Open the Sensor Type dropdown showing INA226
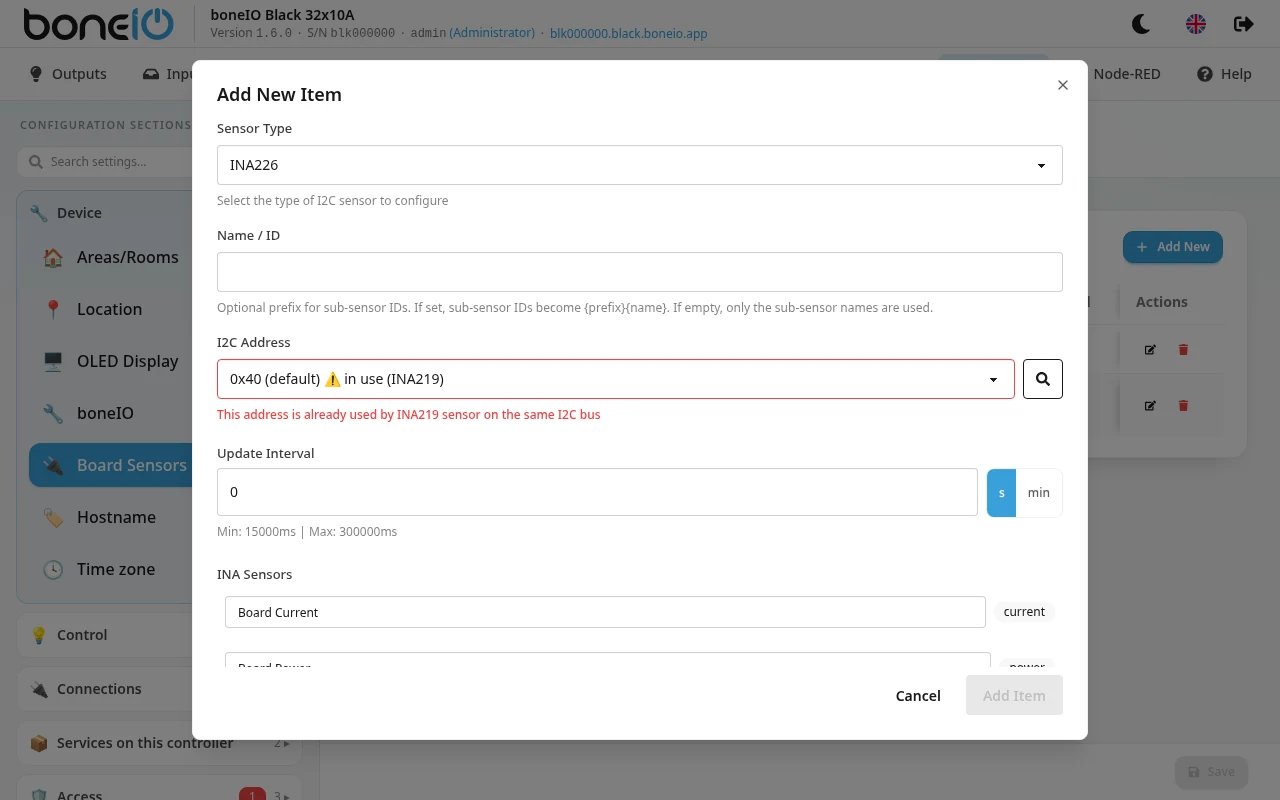The width and height of the screenshot is (1280, 800). click(x=640, y=165)
